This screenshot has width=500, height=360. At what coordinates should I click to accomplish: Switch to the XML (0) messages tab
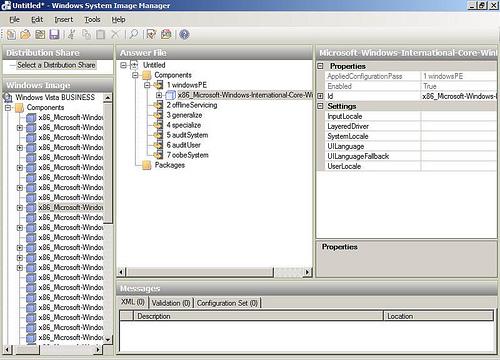[x=133, y=302]
